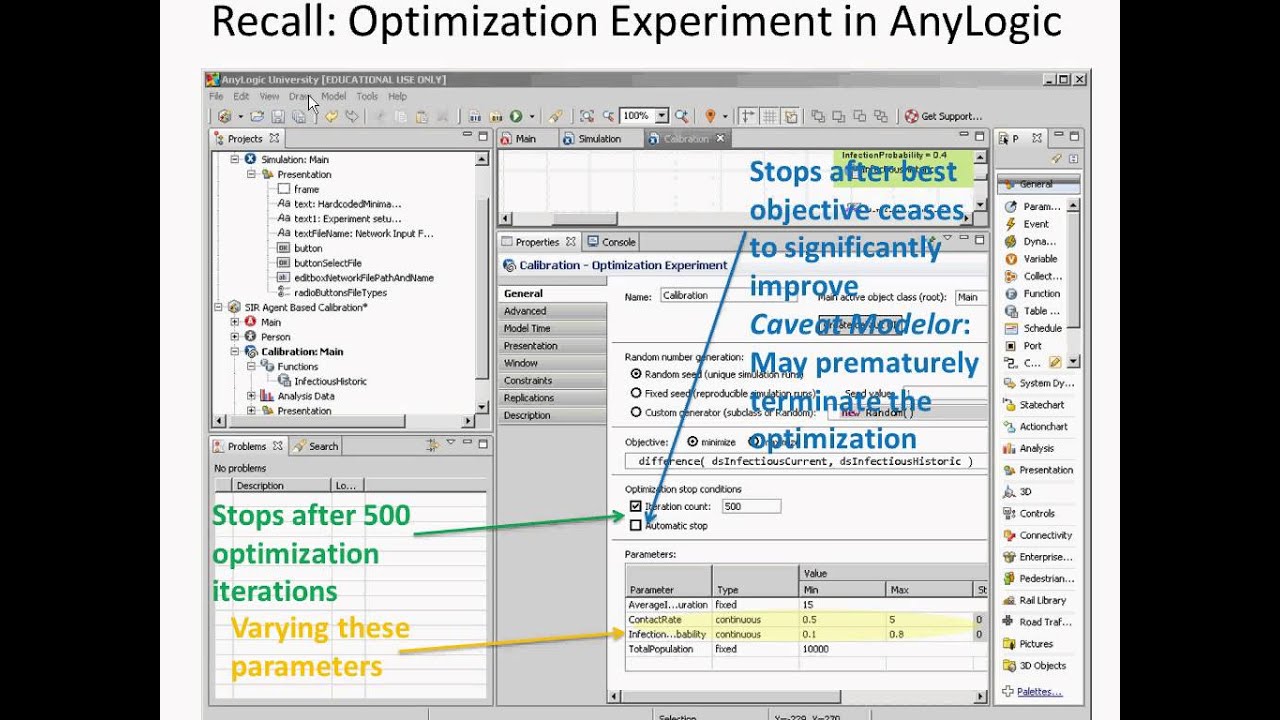This screenshot has width=1280, height=720.
Task: Select the Function element in palette
Action: point(1032,293)
